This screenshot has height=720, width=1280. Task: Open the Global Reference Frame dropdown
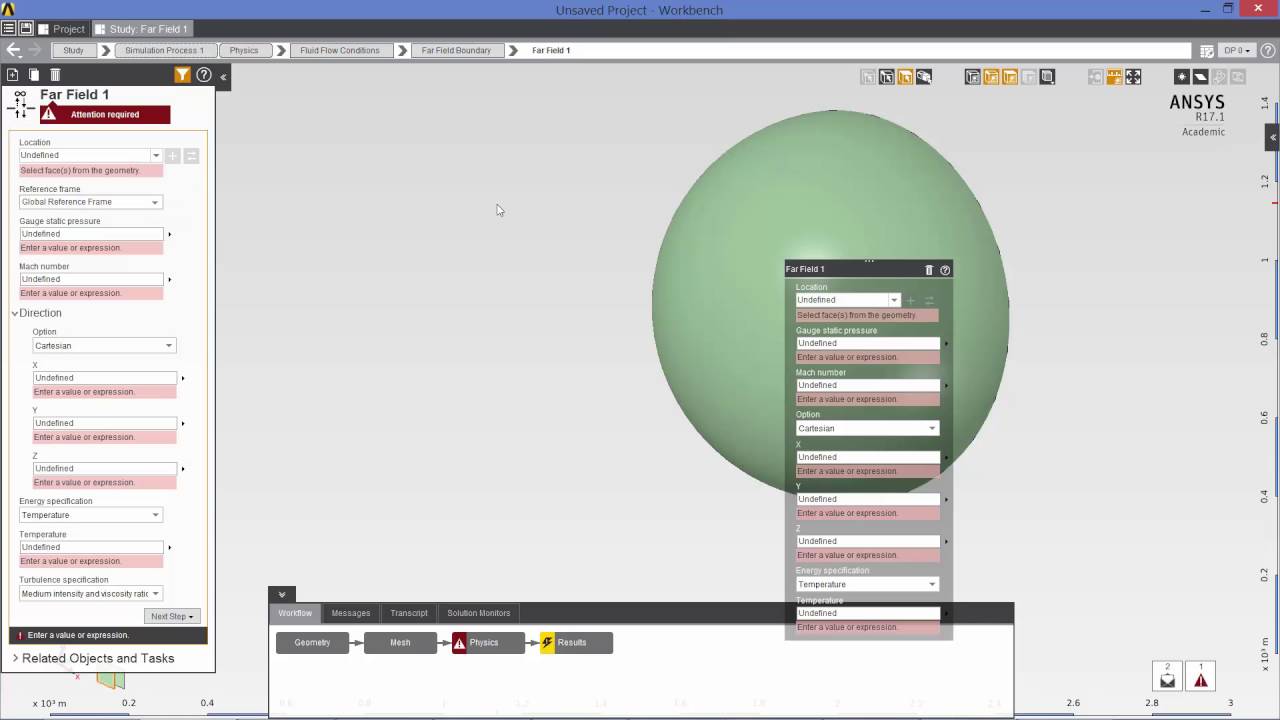point(90,202)
